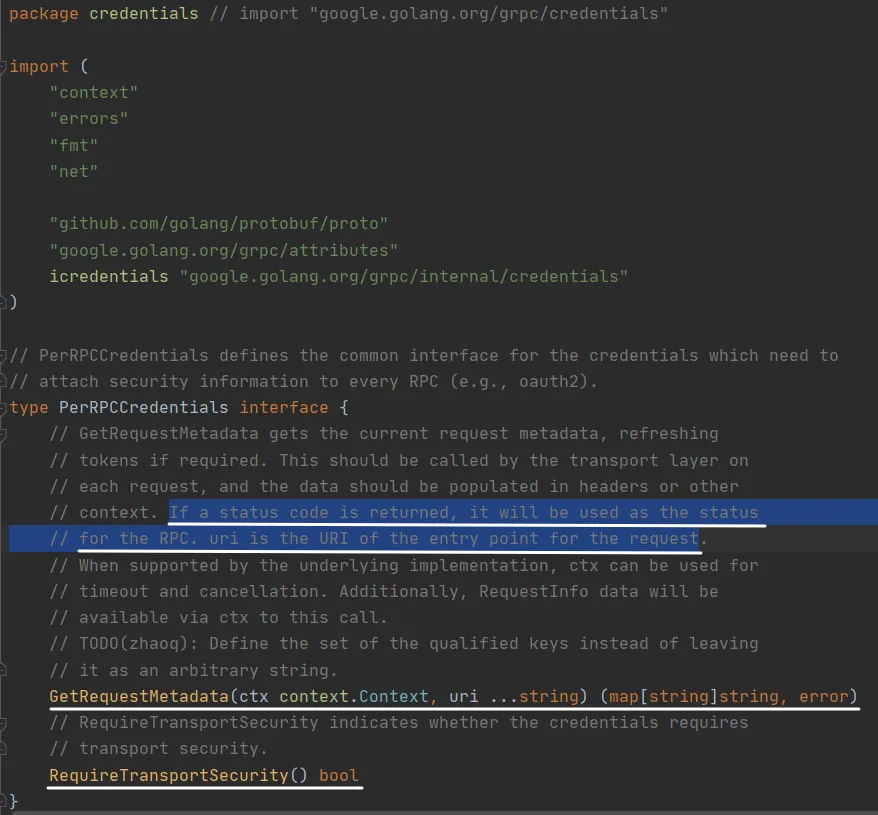Screen dimensions: 878x815
Task: Click the '// TODO(zhaoq): Define the set' comment line
Action: (x=404, y=644)
